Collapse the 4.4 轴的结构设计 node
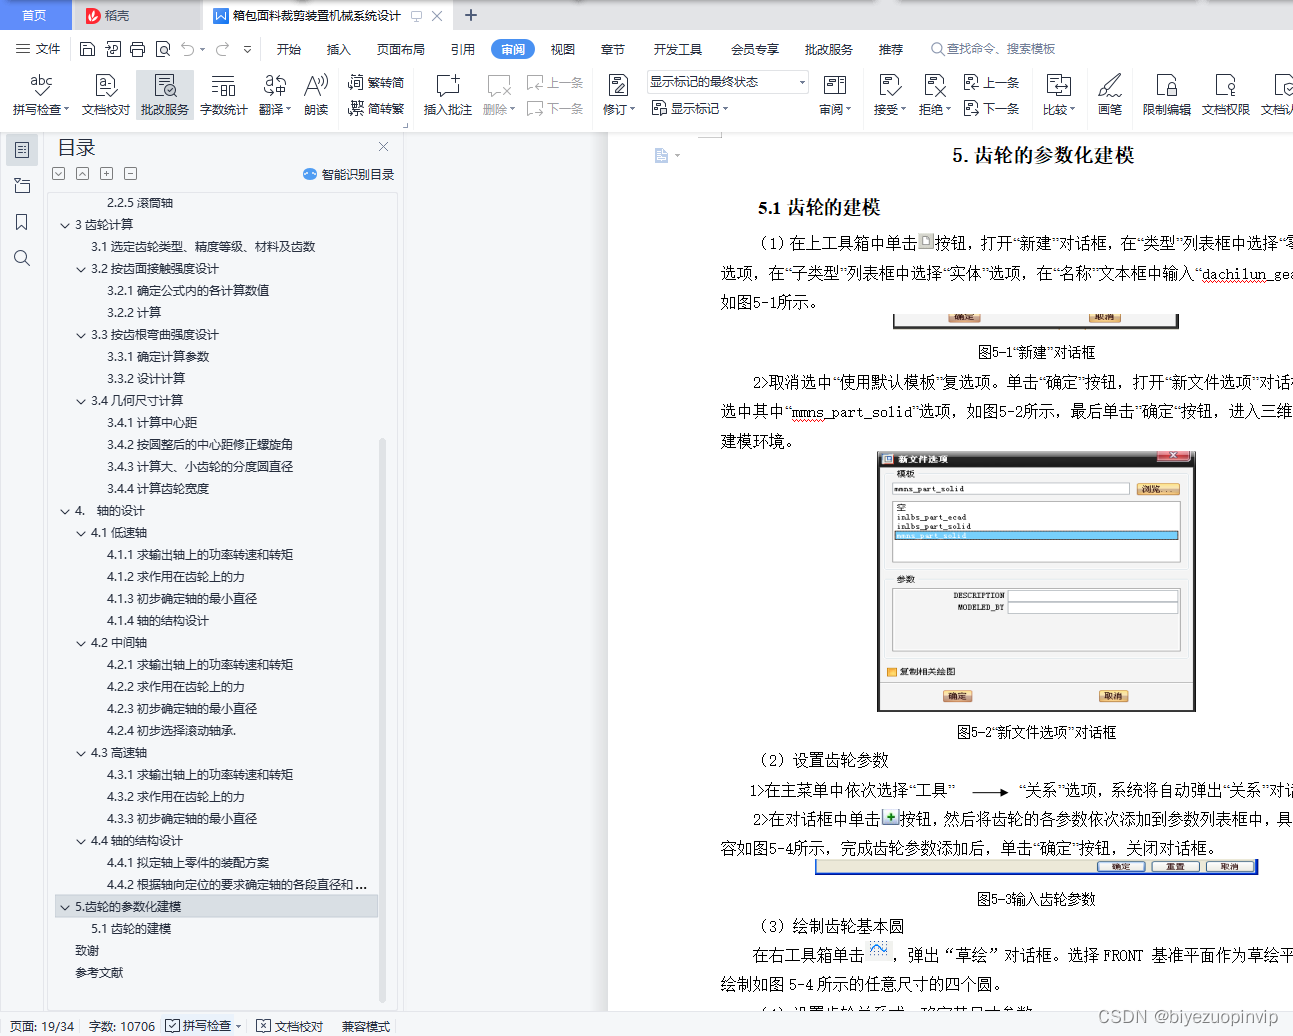 tap(81, 841)
